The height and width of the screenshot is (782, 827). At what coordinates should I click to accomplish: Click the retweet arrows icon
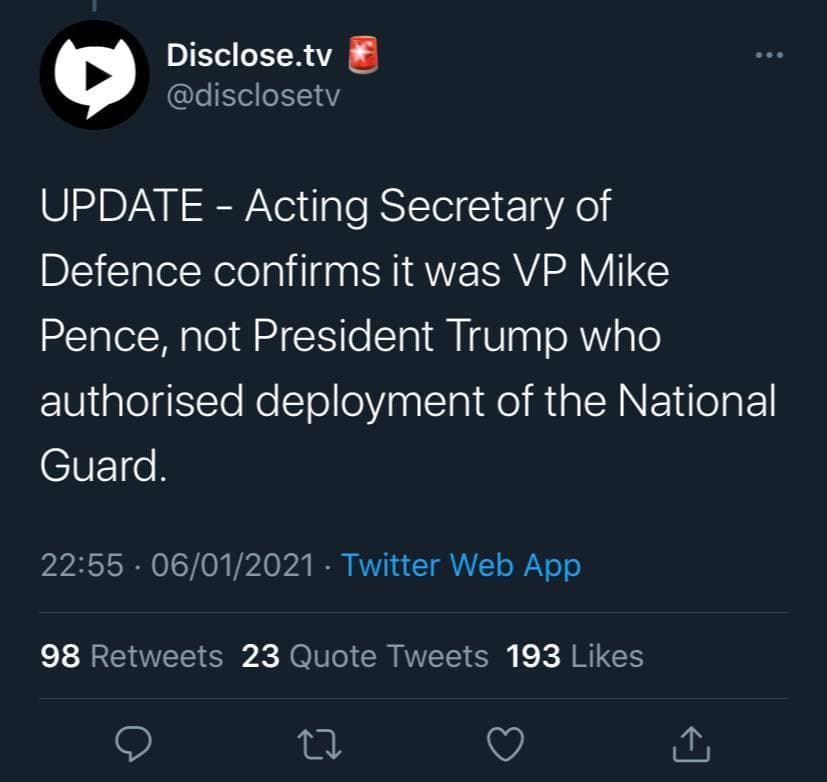coord(318,741)
